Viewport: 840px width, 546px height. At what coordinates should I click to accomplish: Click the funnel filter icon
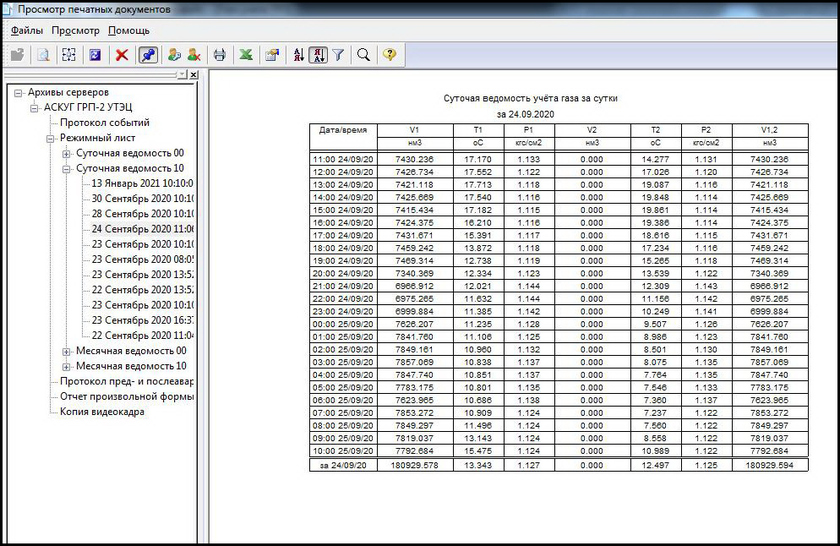[338, 55]
